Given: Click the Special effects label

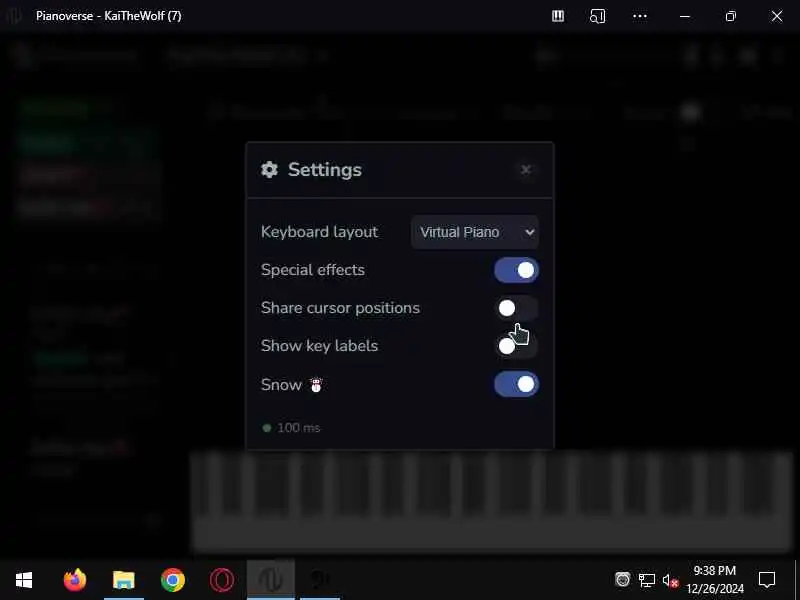Looking at the screenshot, I should [x=313, y=270].
